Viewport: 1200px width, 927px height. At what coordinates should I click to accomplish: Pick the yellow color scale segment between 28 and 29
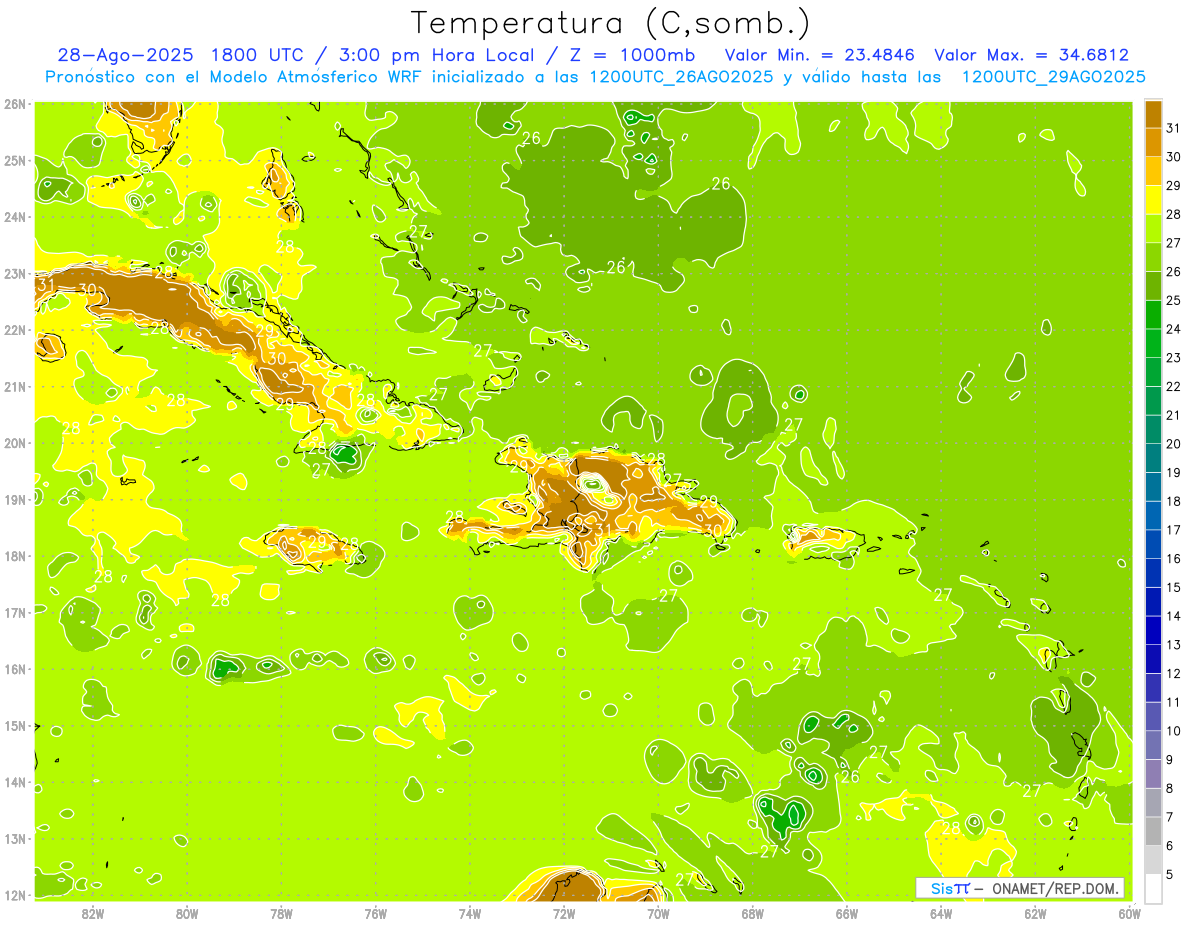pyautogui.click(x=1154, y=200)
